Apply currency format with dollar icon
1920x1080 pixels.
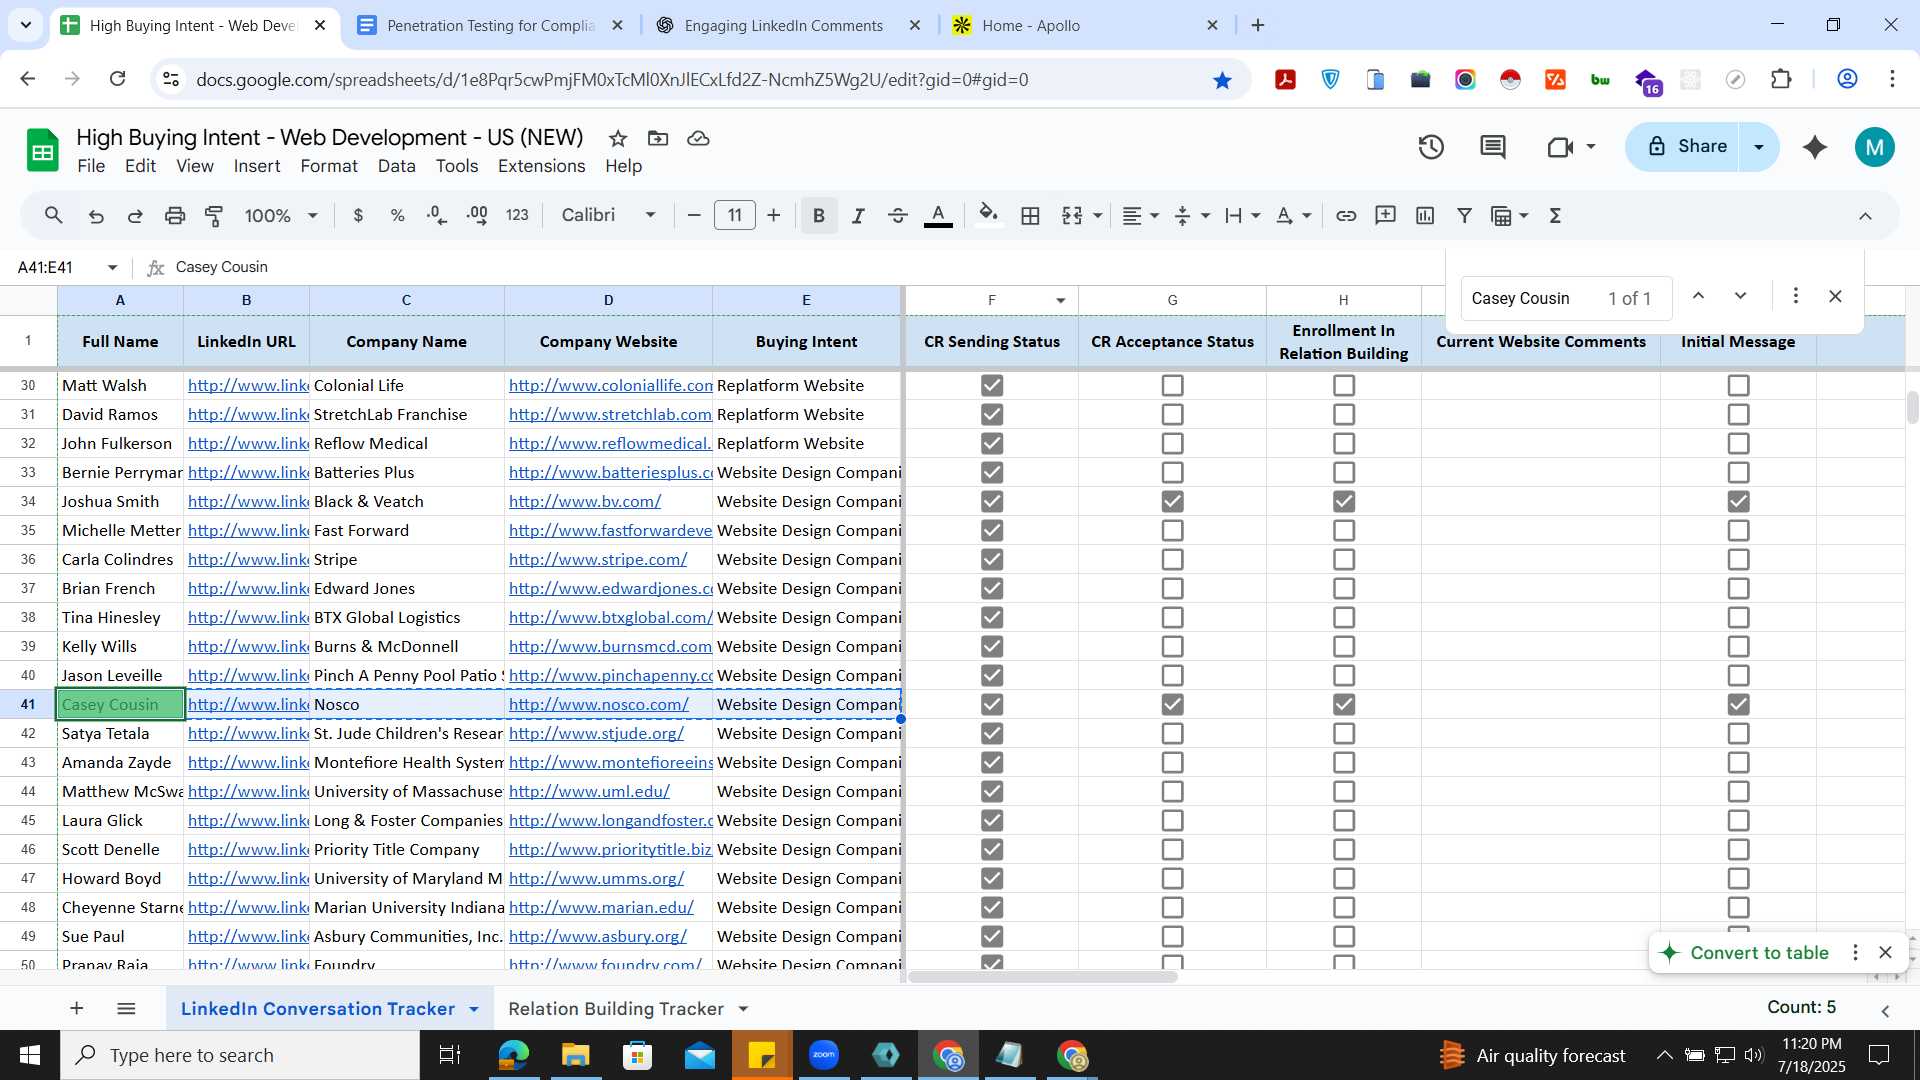pyautogui.click(x=358, y=215)
